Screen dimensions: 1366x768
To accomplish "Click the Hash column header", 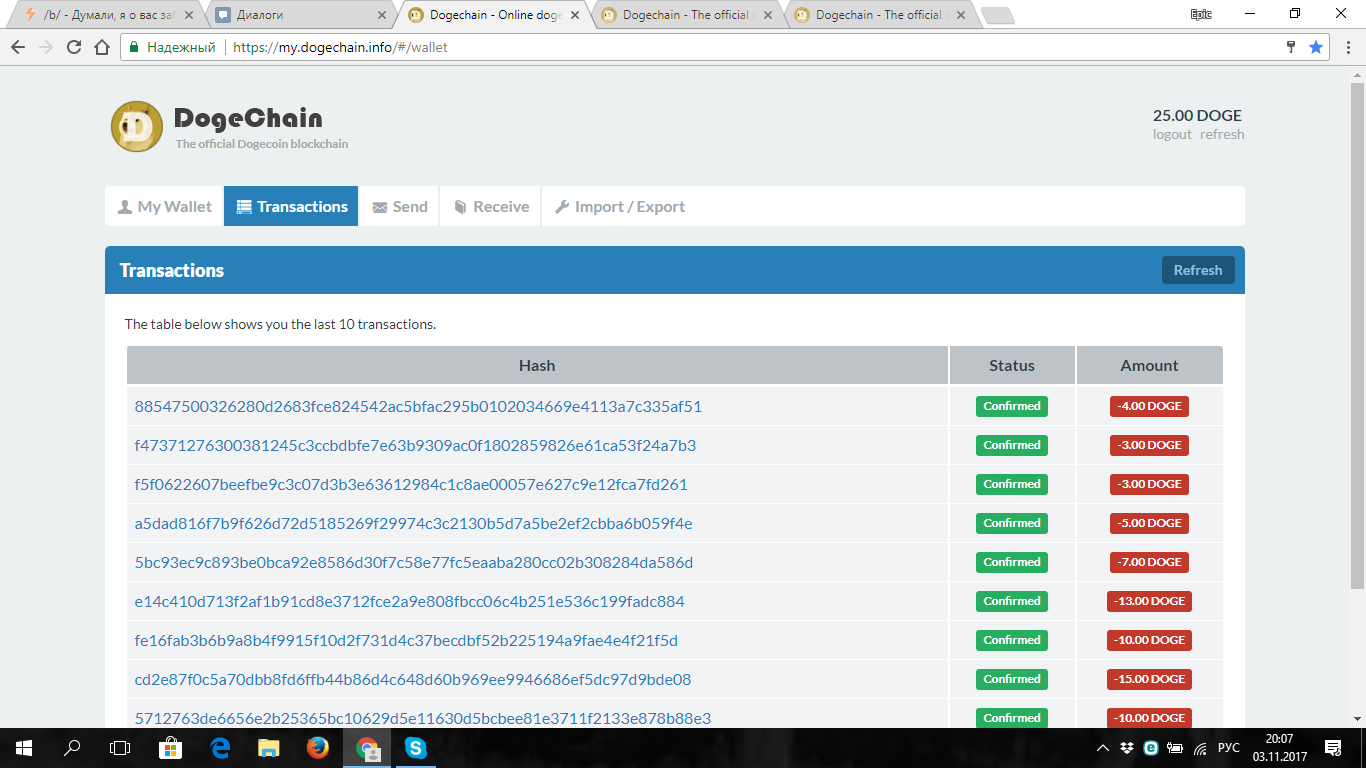I will [537, 366].
